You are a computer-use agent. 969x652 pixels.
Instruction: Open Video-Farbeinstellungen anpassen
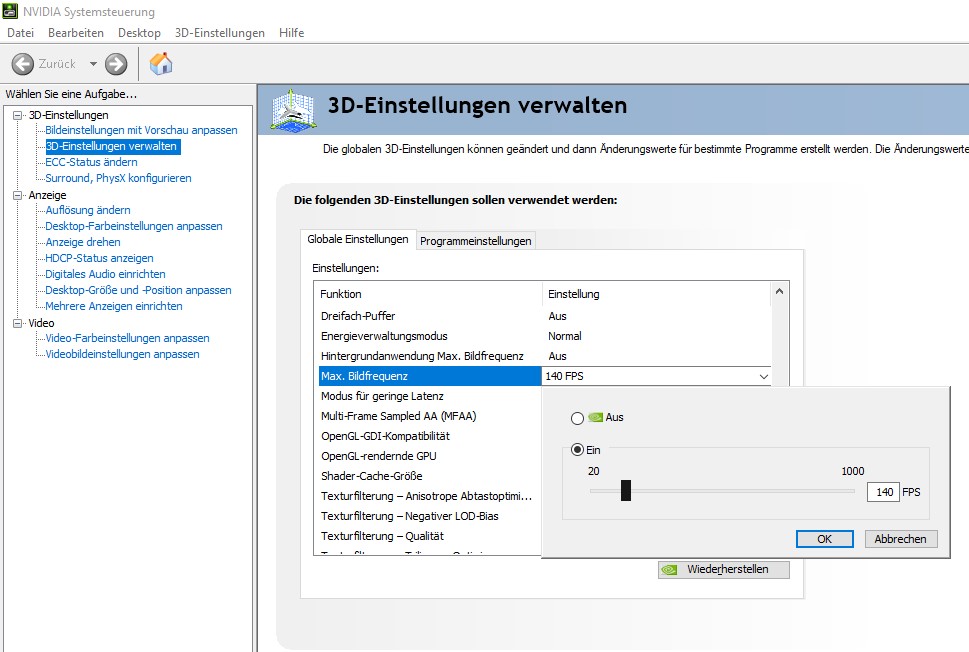(x=127, y=339)
